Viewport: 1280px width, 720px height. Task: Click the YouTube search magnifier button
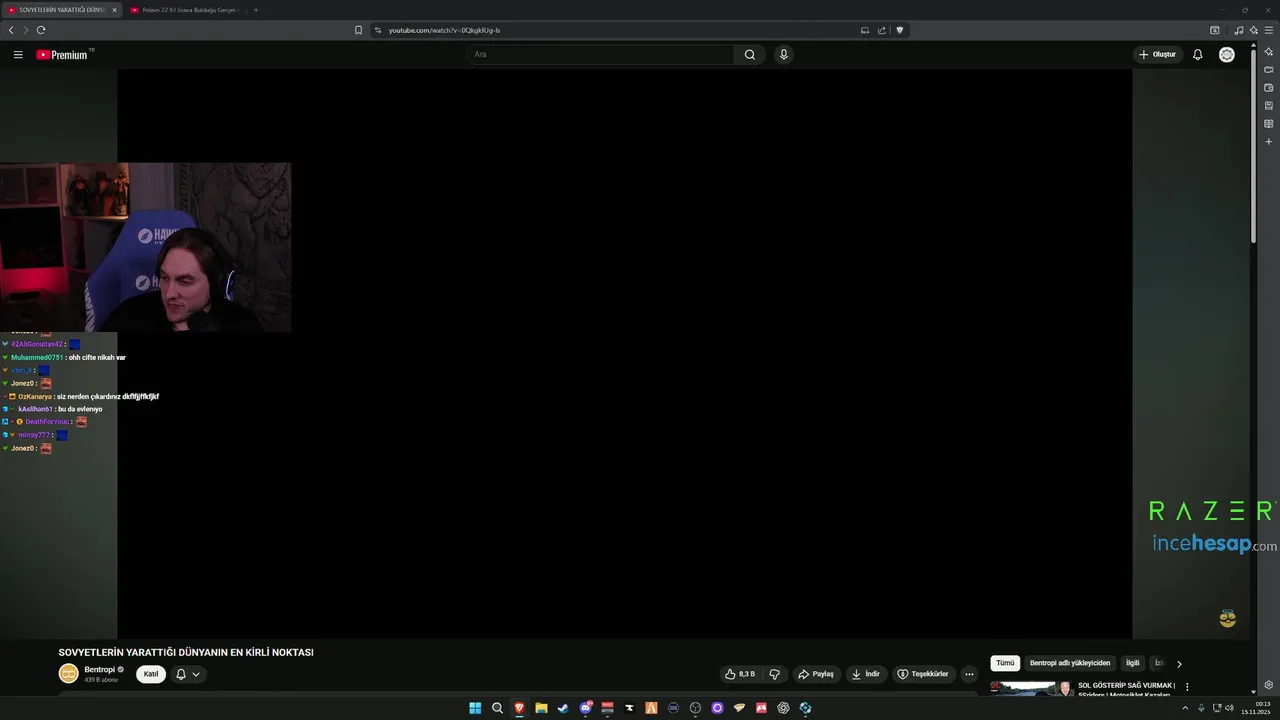coord(750,54)
